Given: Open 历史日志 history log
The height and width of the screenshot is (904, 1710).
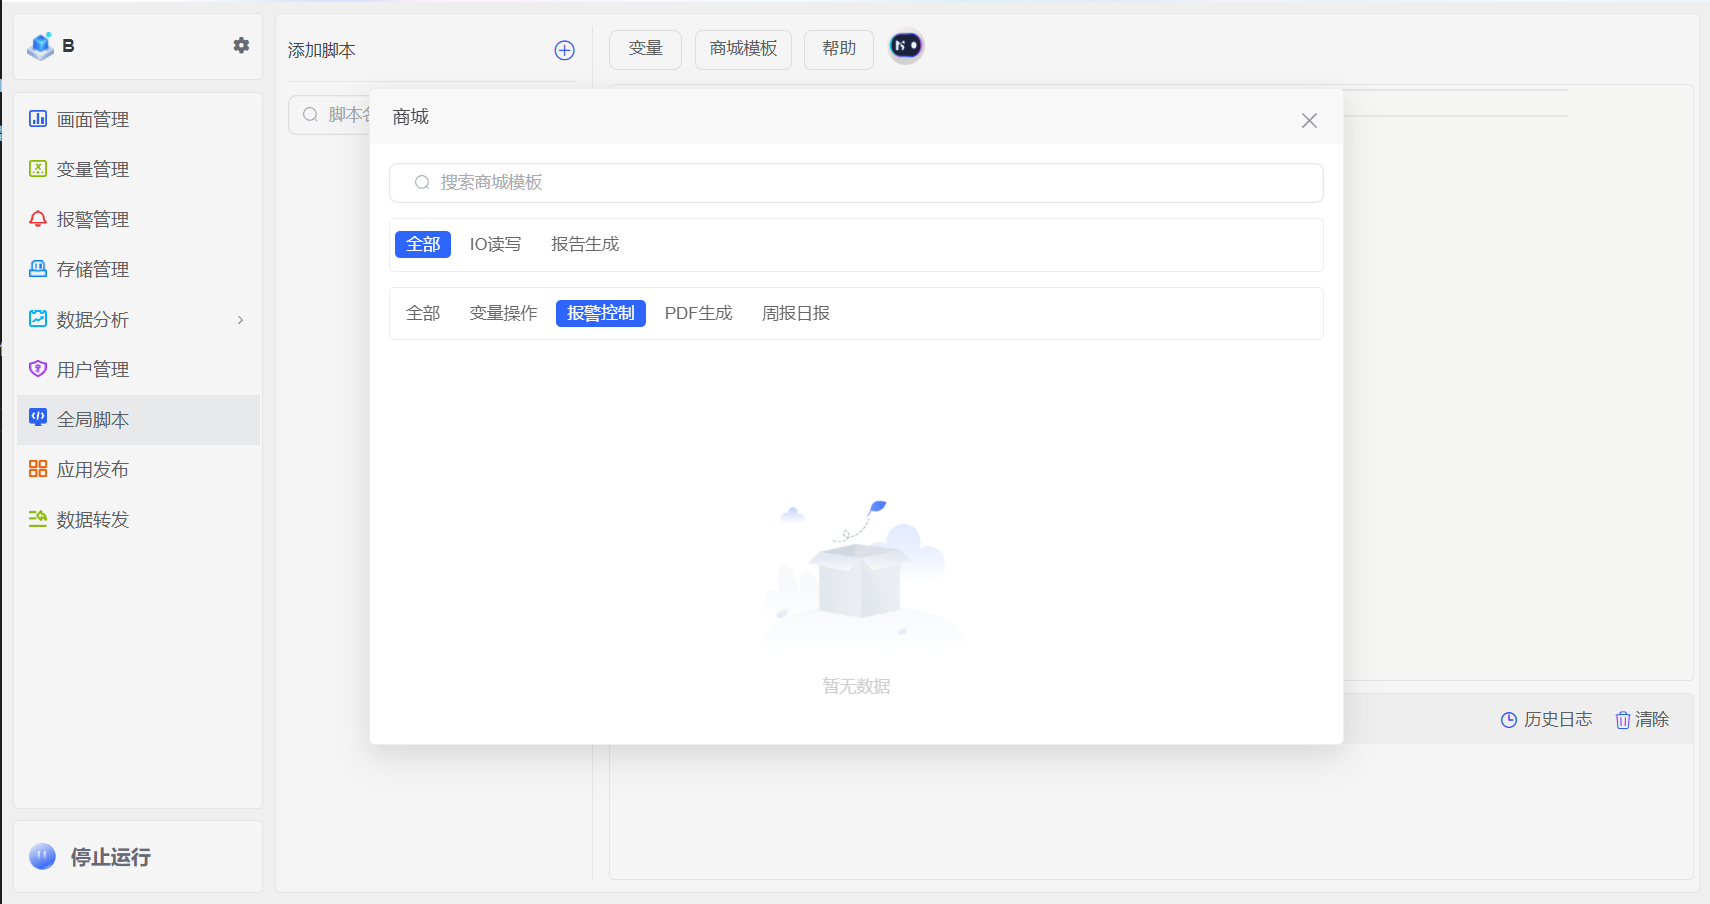Looking at the screenshot, I should [x=1546, y=719].
